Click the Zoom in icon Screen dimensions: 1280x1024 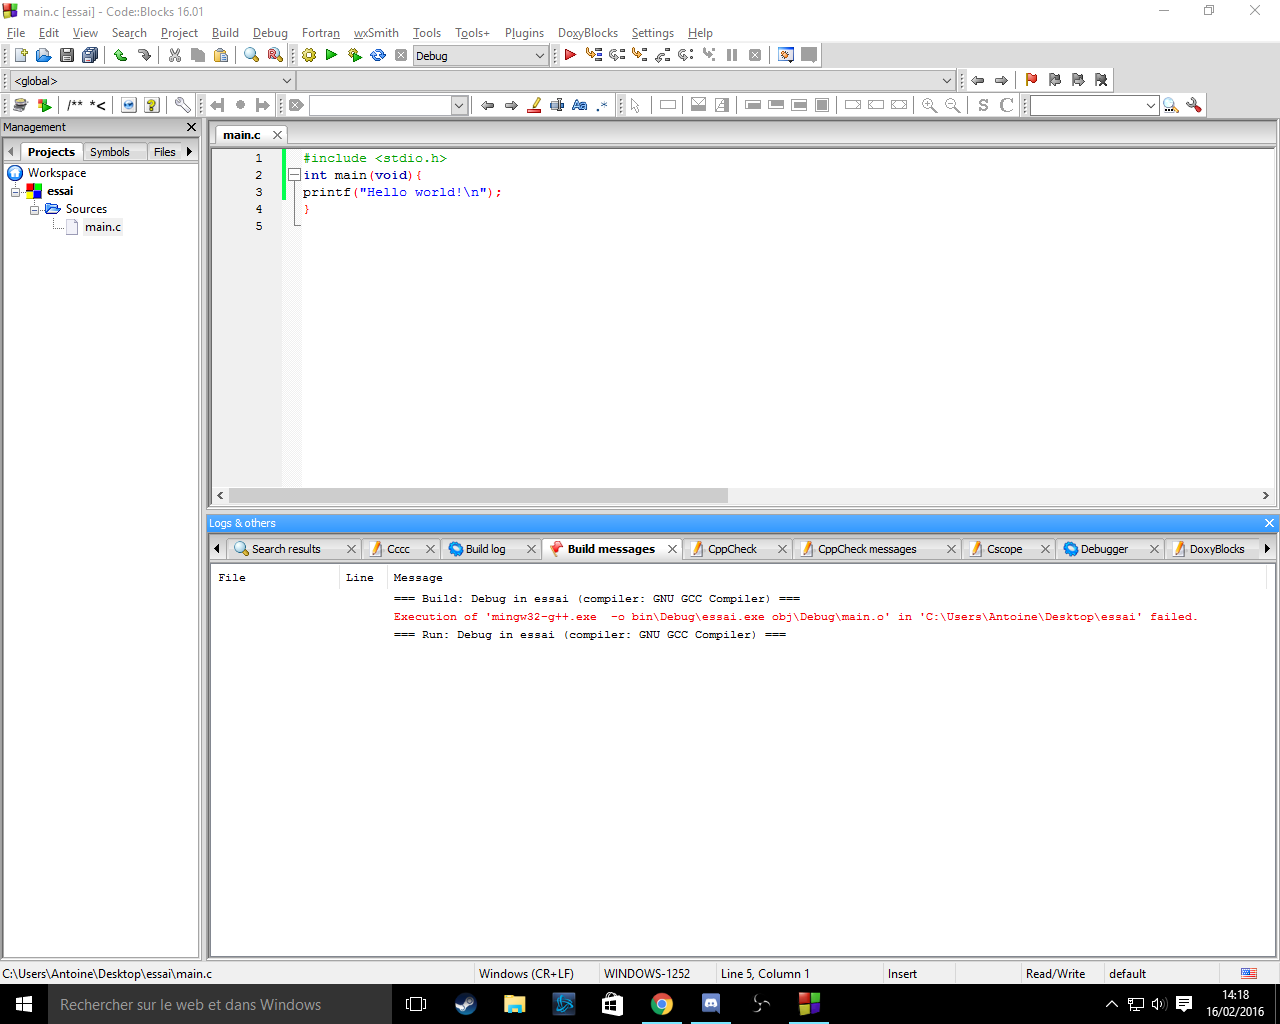(929, 105)
